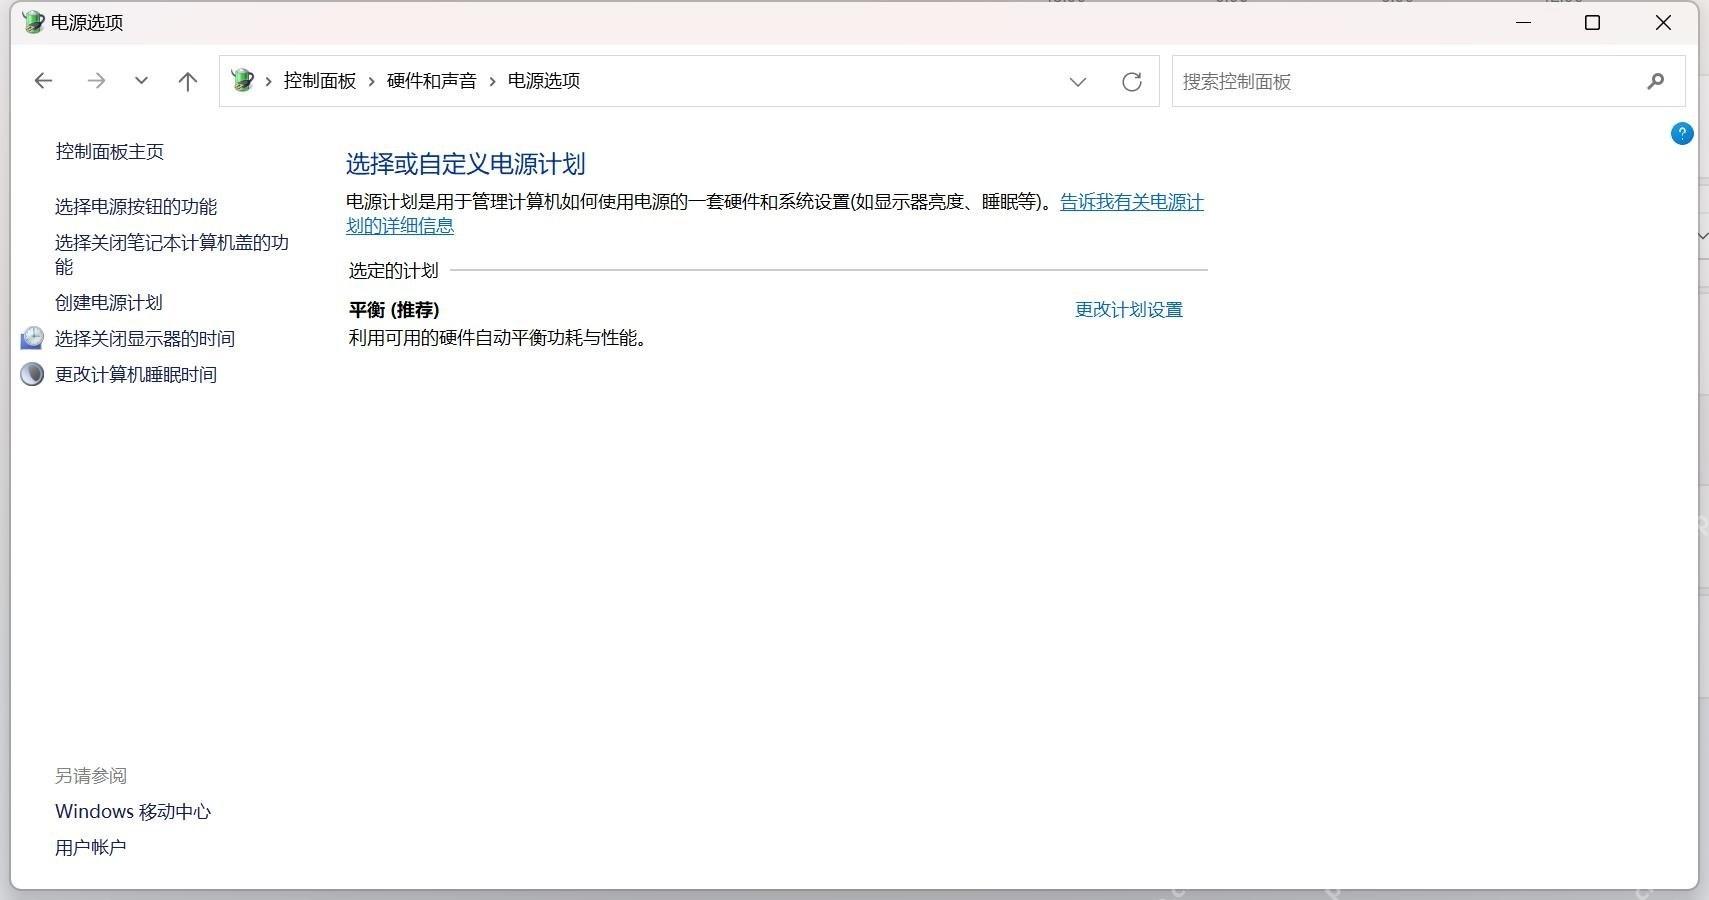This screenshot has height=900, width=1709.
Task: Click the 利用可用的硬件自动平衡功耗与性能 description
Action: point(499,338)
